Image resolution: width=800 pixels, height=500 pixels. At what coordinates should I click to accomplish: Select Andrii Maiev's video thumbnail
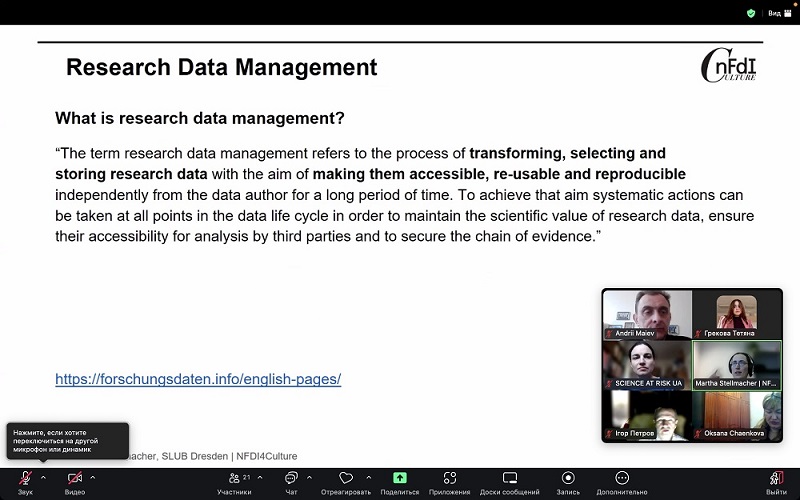pyautogui.click(x=647, y=315)
